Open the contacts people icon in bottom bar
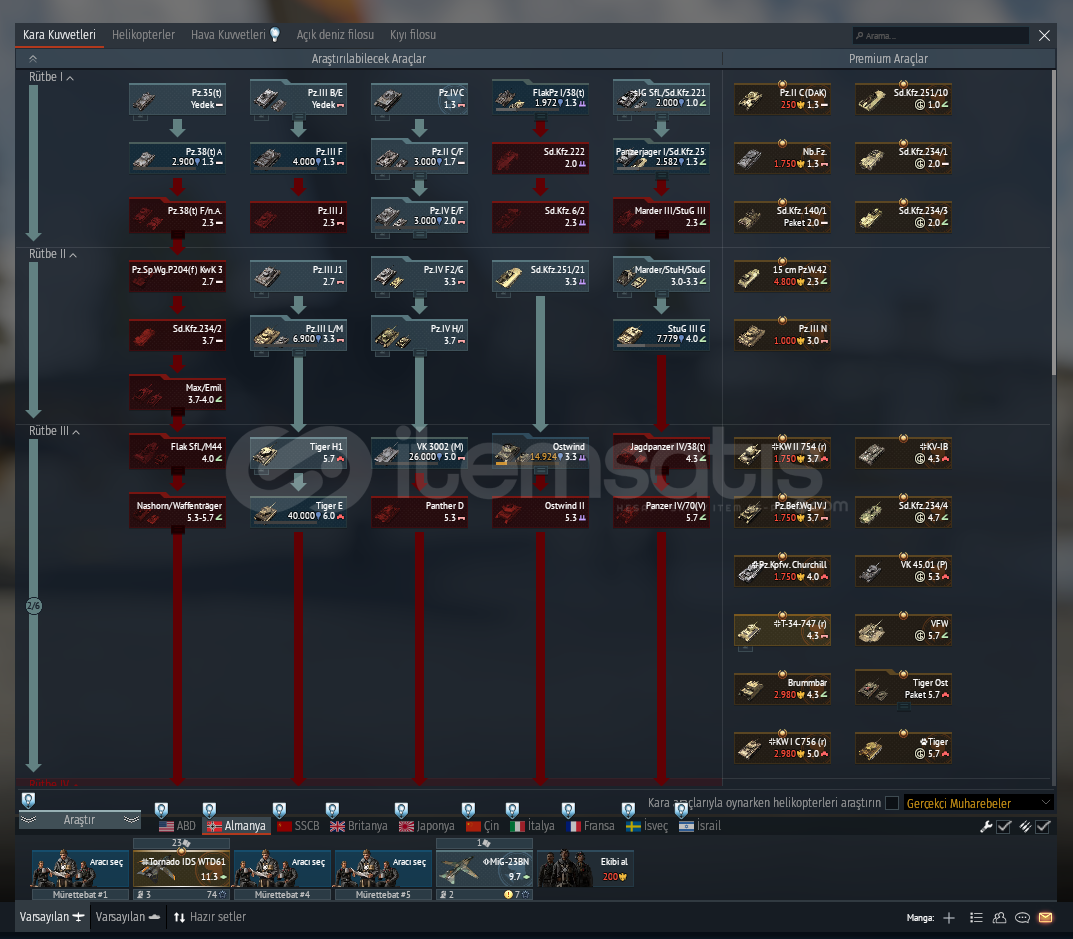This screenshot has height=939, width=1073. pos(1000,918)
